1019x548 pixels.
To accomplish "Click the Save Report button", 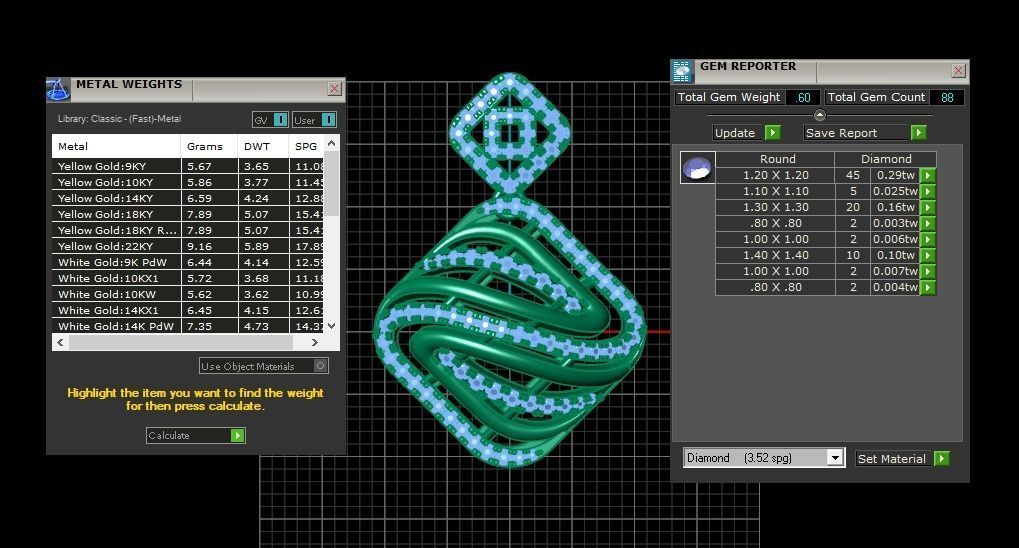I will tap(864, 133).
